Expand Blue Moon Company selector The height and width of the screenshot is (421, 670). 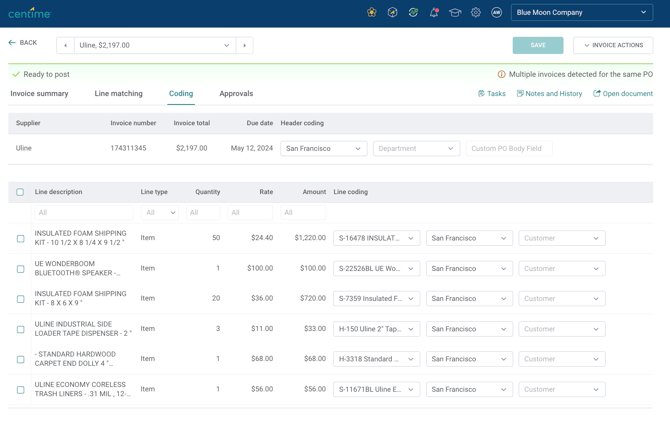[x=582, y=12]
